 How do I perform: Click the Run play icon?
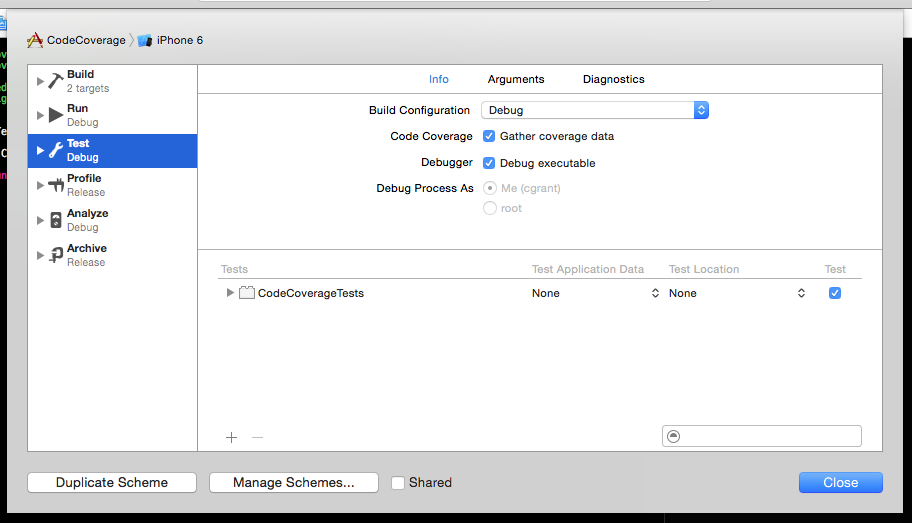(x=56, y=115)
